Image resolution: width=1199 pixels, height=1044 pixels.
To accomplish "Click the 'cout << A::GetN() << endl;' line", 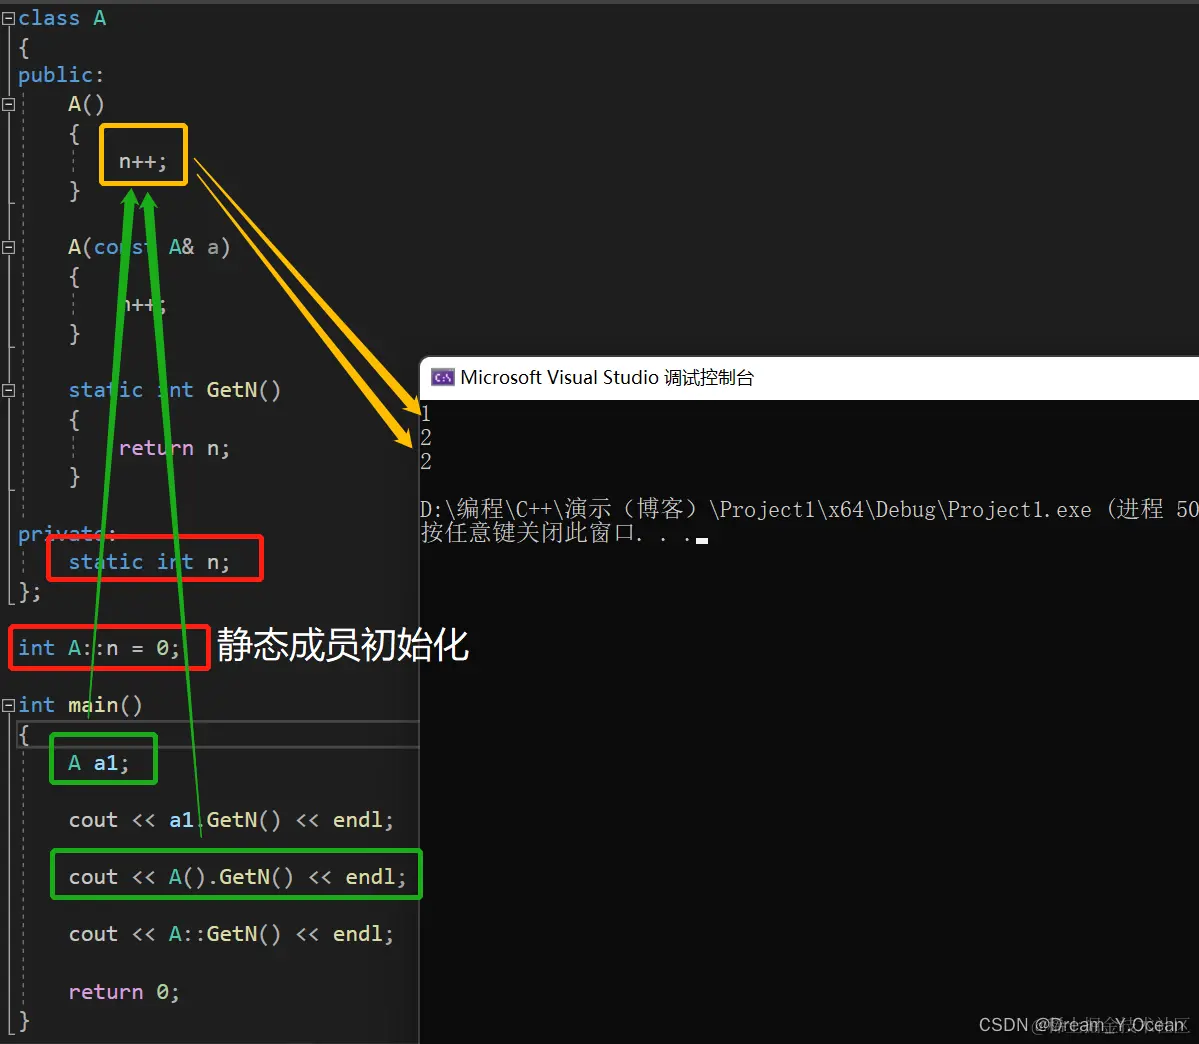I will point(231,934).
